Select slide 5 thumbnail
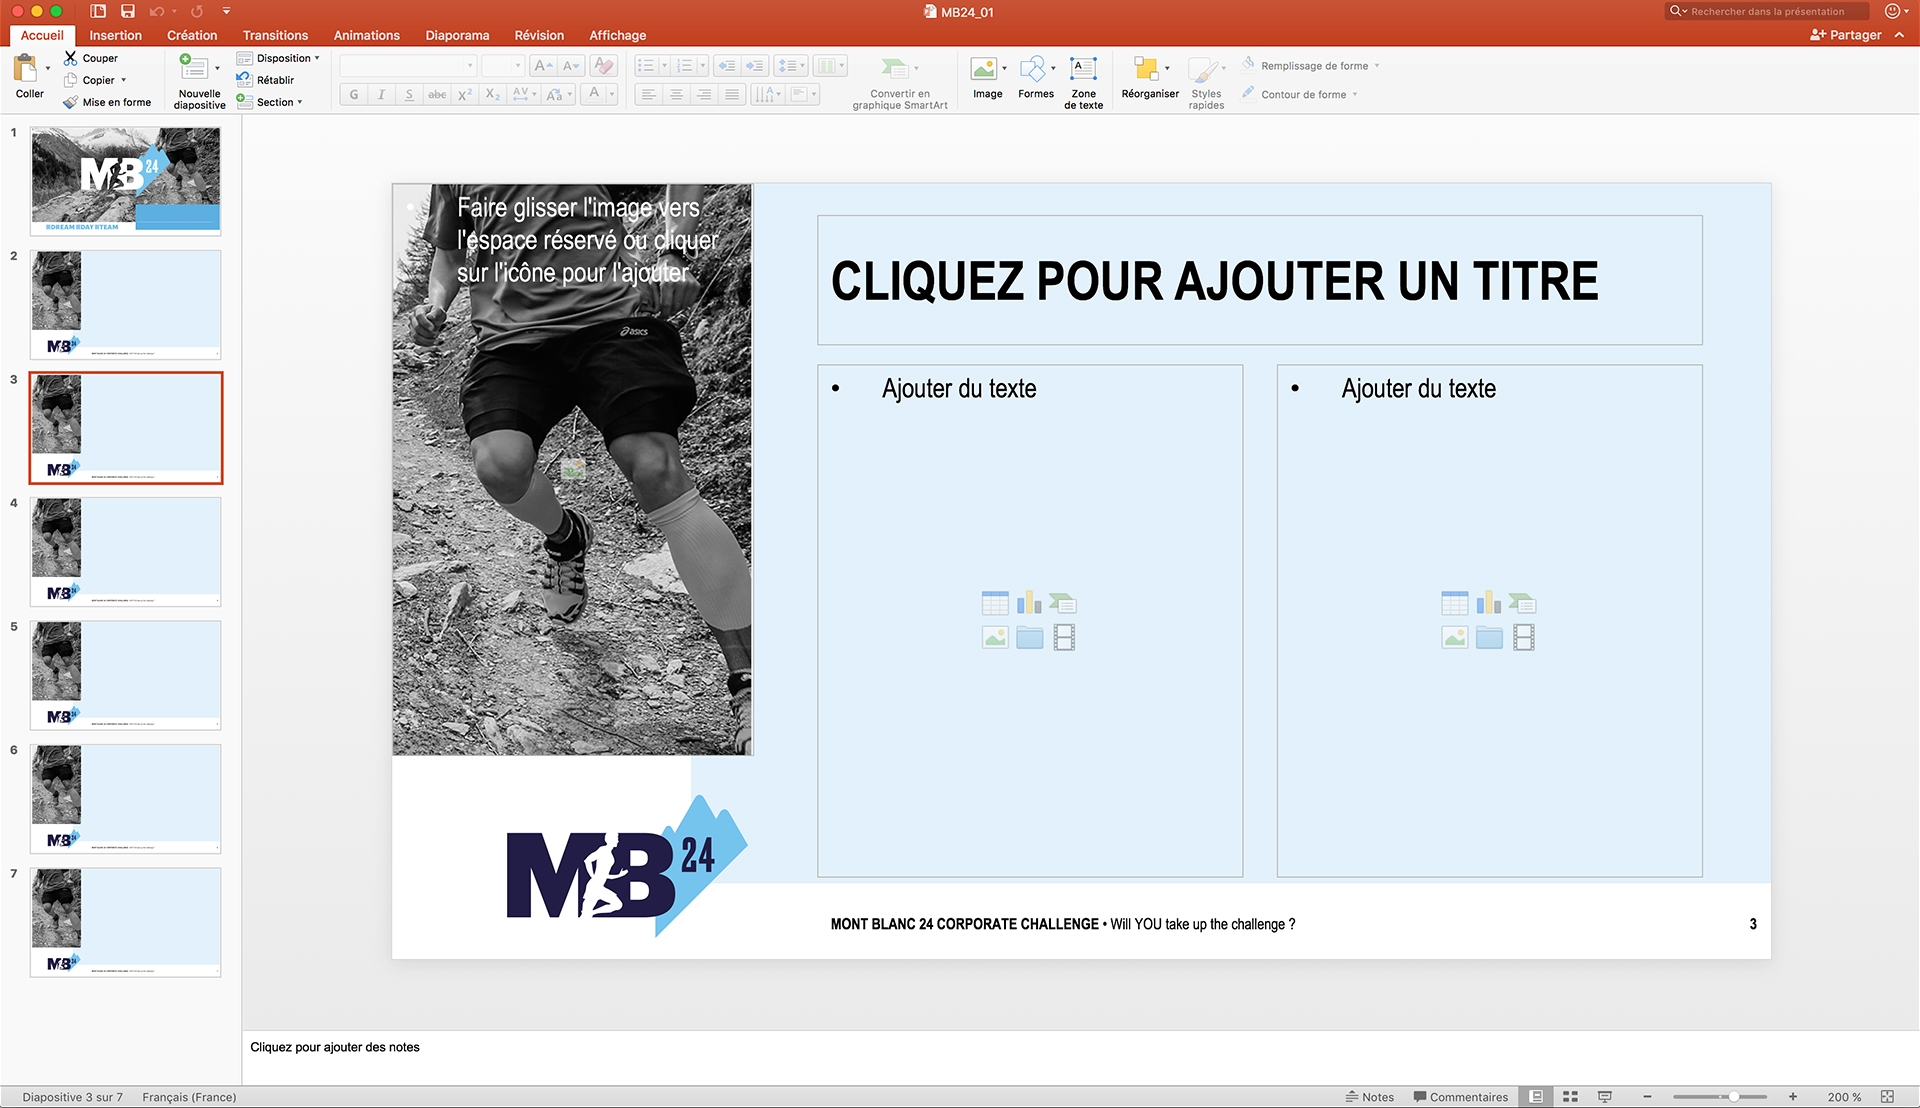The width and height of the screenshot is (1920, 1108). [x=125, y=675]
